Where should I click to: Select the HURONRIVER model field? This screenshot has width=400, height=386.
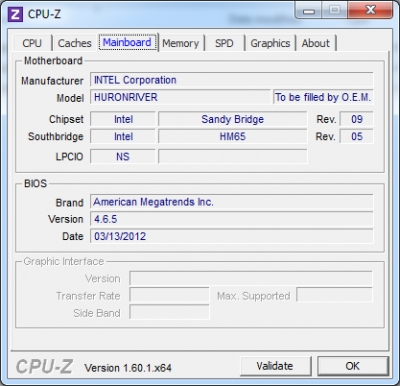[x=180, y=97]
